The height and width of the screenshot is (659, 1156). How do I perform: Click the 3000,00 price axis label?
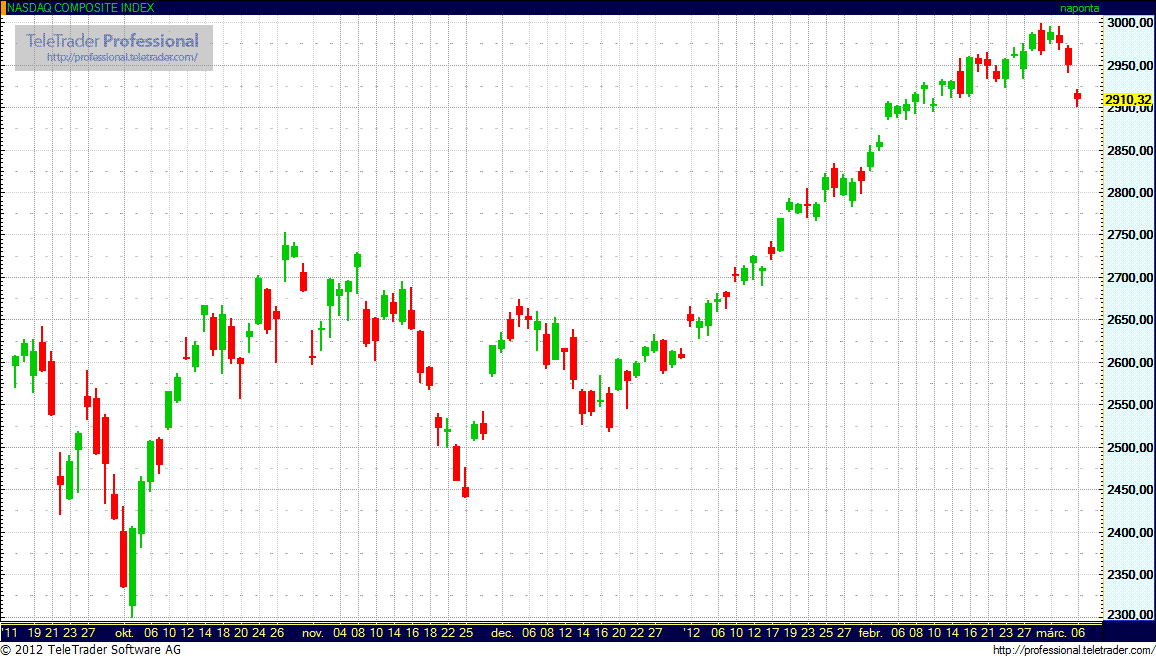pos(1129,23)
